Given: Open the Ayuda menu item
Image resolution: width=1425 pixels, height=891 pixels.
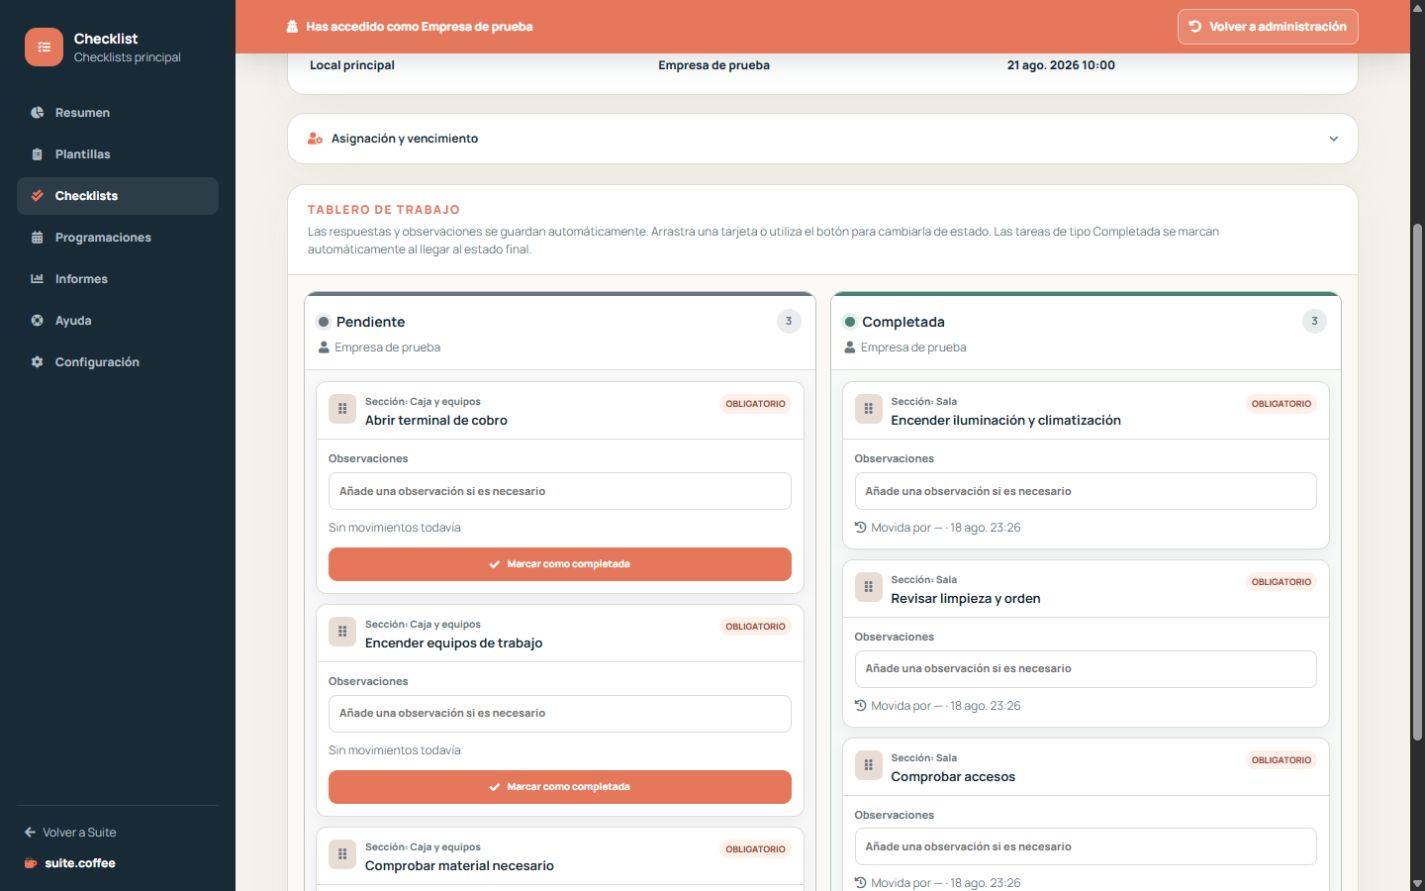Looking at the screenshot, I should point(118,321).
